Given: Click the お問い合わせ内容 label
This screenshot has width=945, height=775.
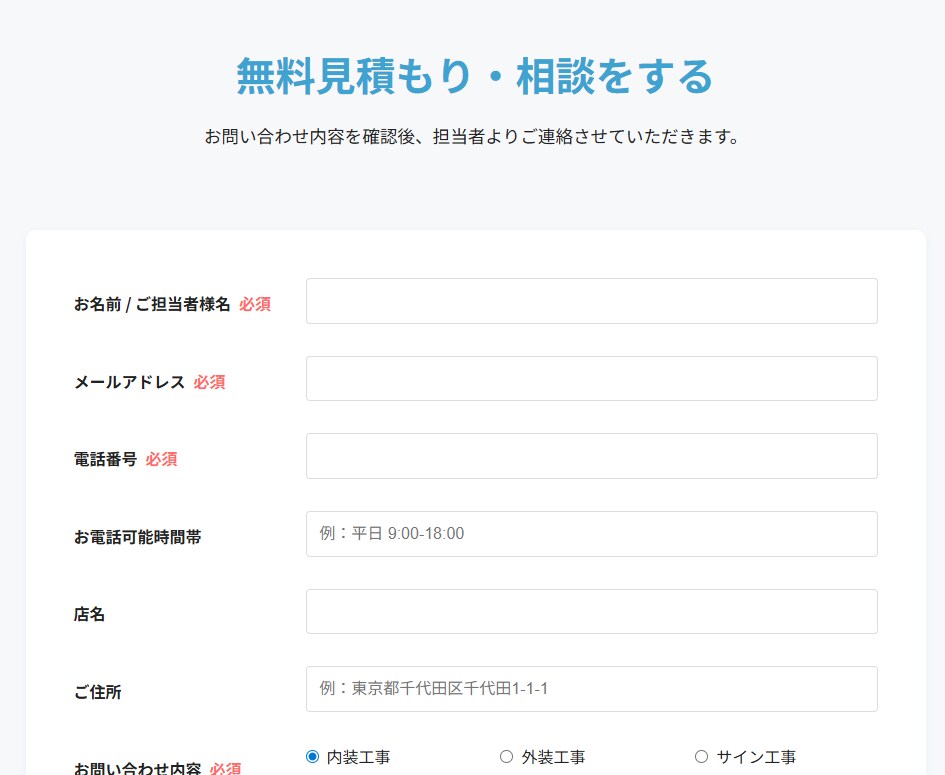Looking at the screenshot, I should tap(137, 768).
